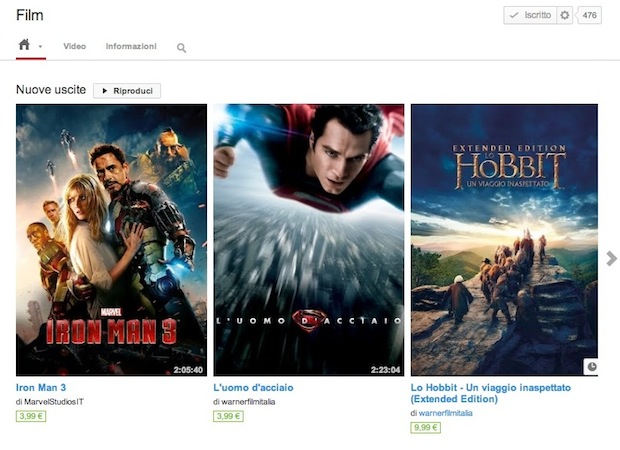The height and width of the screenshot is (450, 620).
Task: Go to the channel home icon tab
Action: click(25, 46)
